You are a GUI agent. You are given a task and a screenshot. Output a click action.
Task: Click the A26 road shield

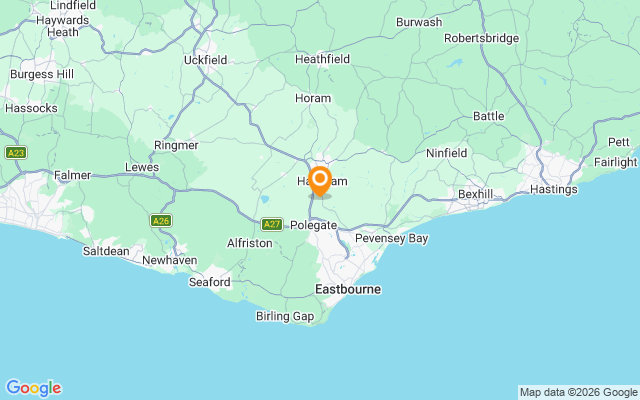[161, 221]
